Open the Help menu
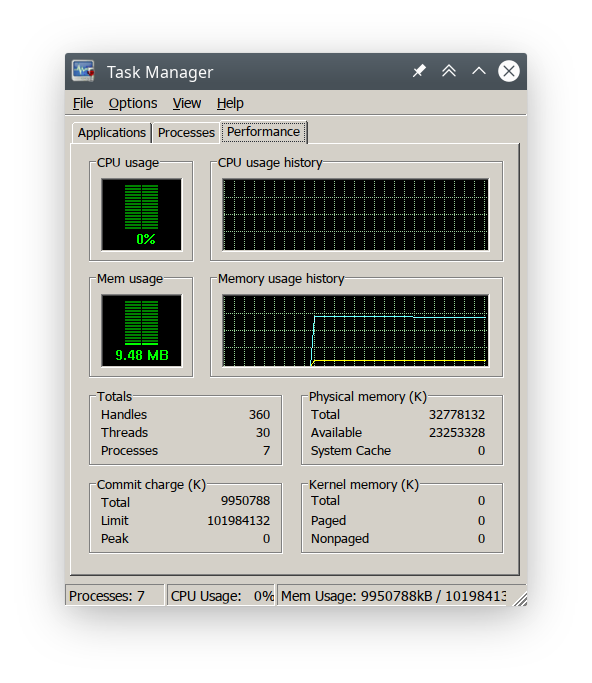The width and height of the screenshot is (592, 683). coord(230,103)
